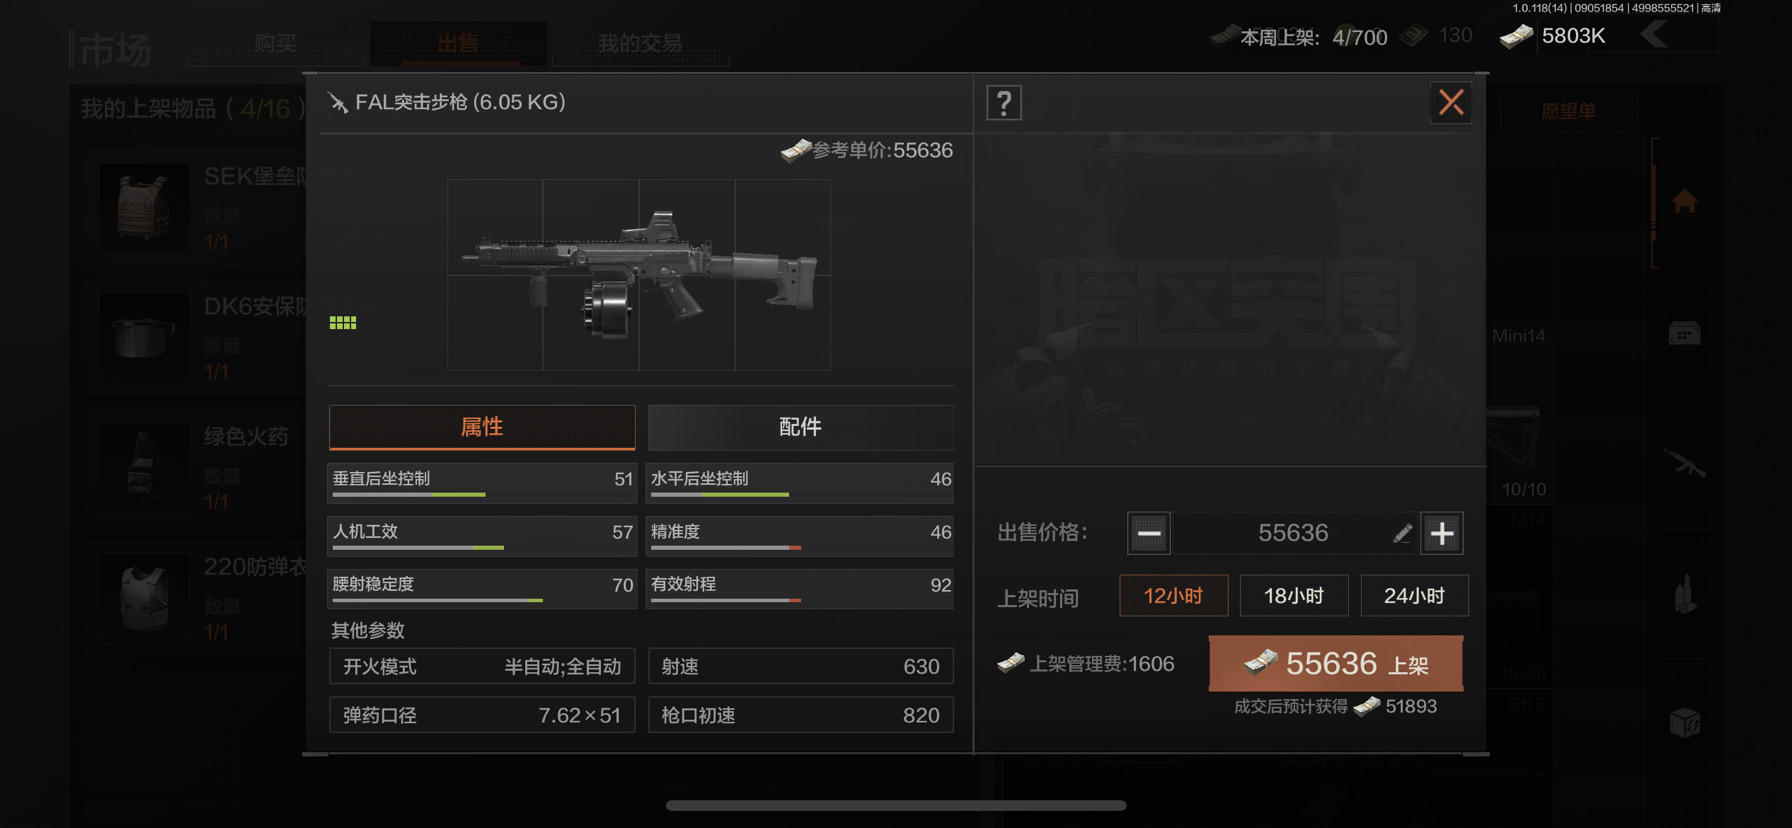The height and width of the screenshot is (828, 1792).
Task: Increase sale price with plus button
Action: coord(1442,533)
